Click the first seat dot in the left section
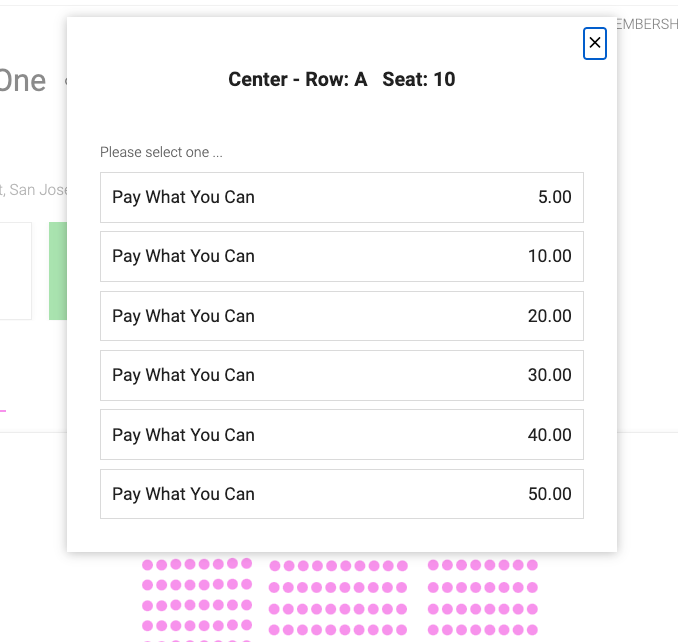 [x=147, y=565]
